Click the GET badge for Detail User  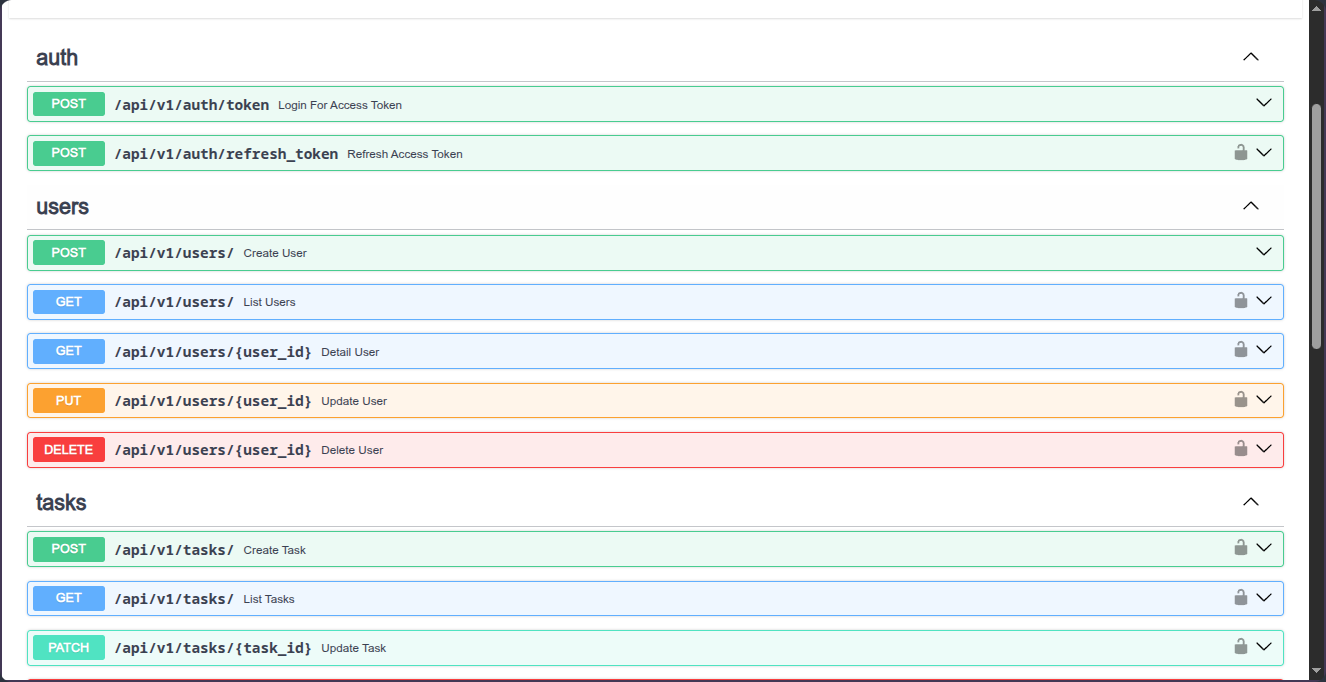click(x=69, y=351)
